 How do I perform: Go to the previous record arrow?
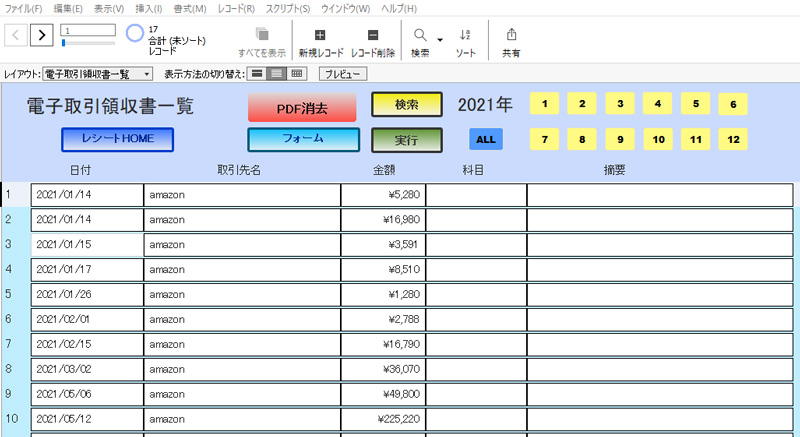coord(17,36)
